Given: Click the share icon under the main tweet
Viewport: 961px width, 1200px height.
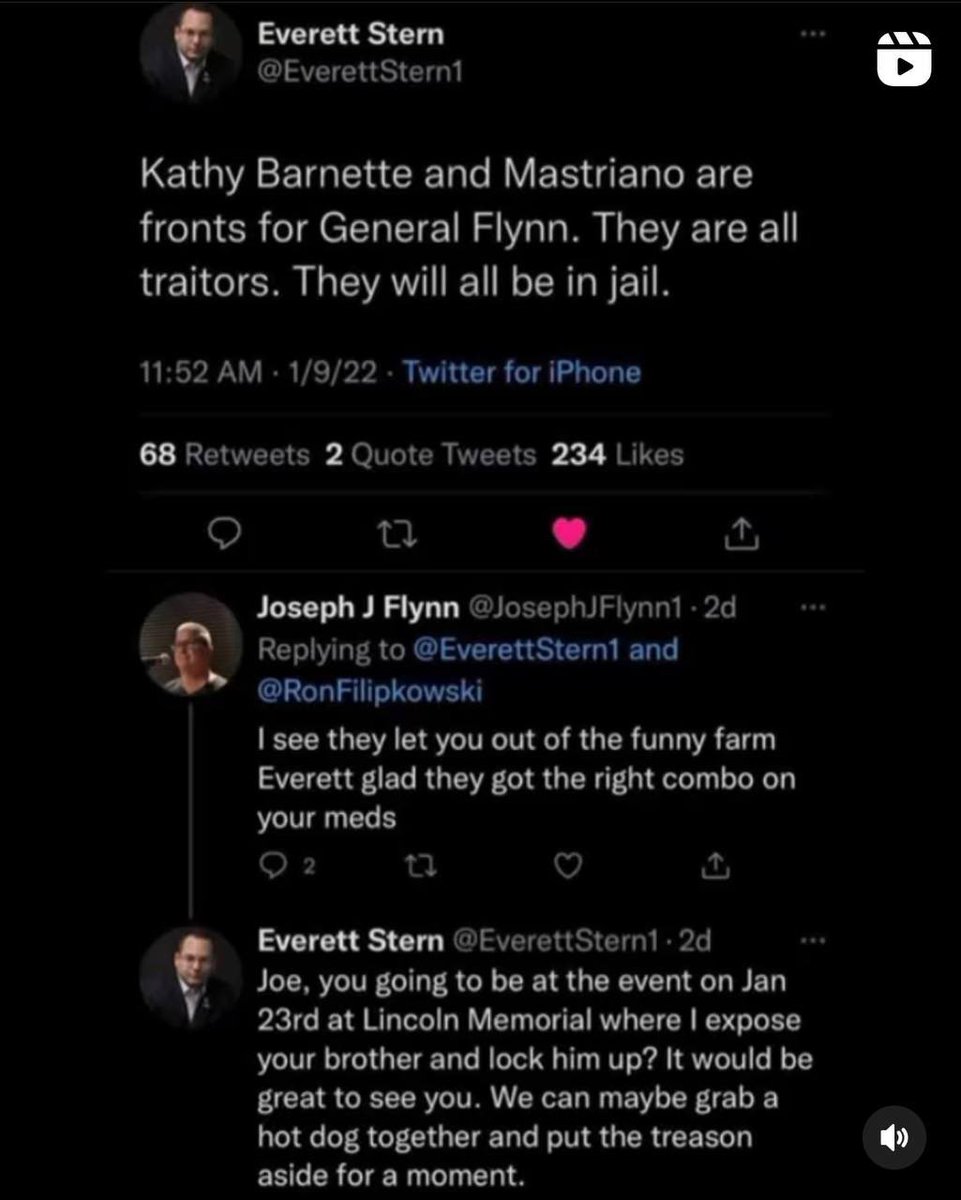Looking at the screenshot, I should [741, 537].
